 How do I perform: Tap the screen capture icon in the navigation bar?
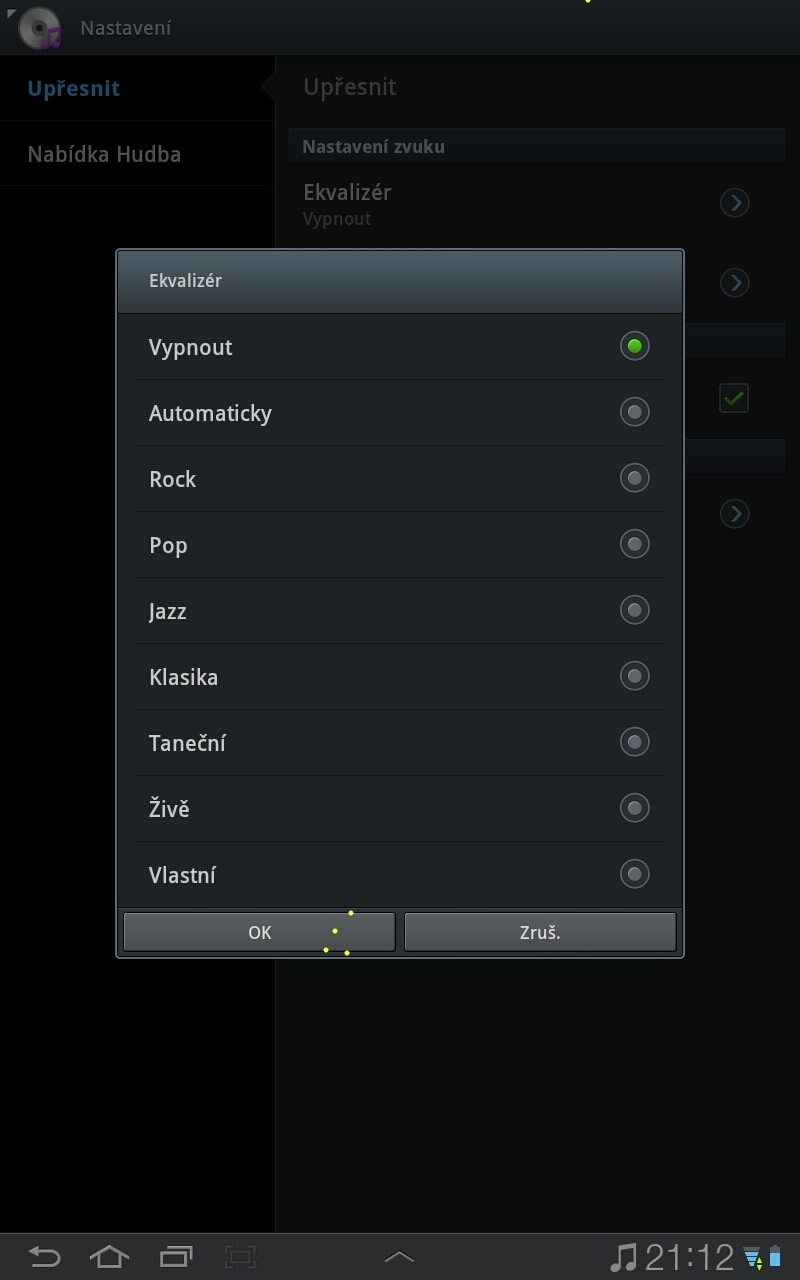[240, 1257]
